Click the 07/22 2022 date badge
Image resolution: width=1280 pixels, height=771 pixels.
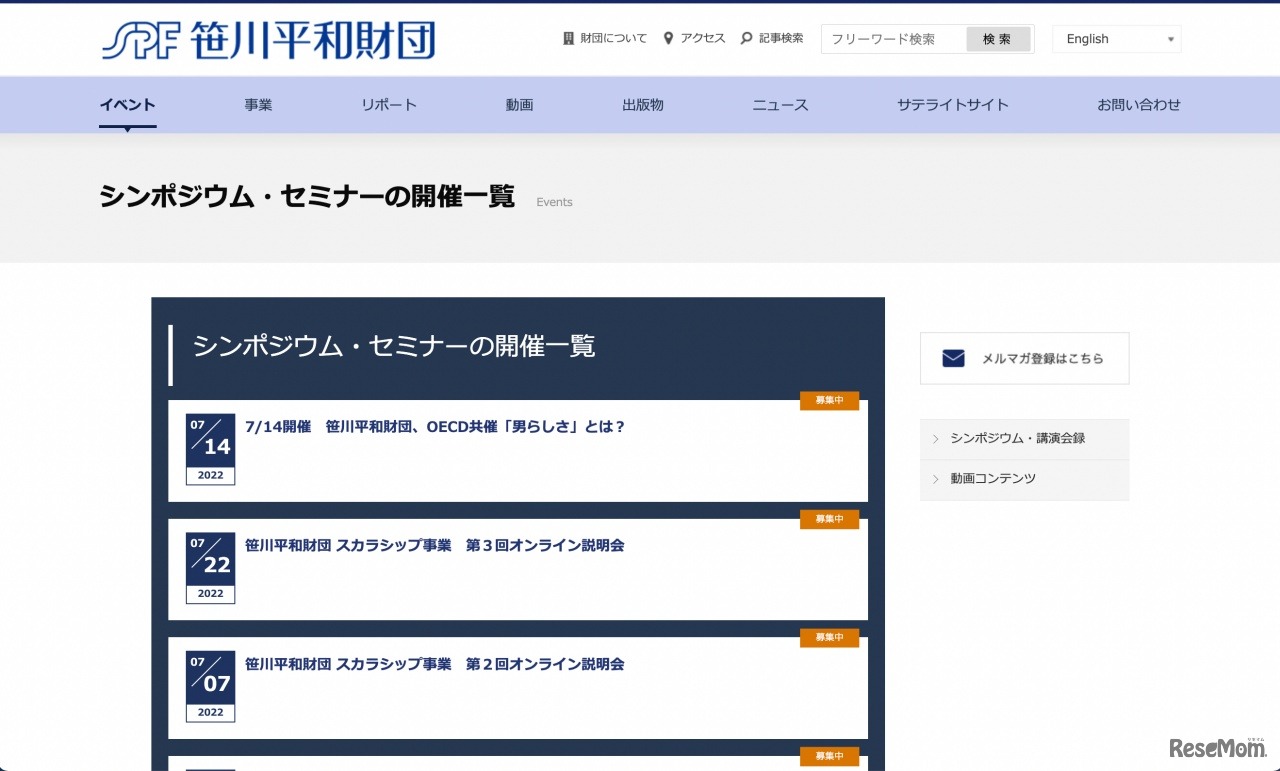(x=210, y=567)
